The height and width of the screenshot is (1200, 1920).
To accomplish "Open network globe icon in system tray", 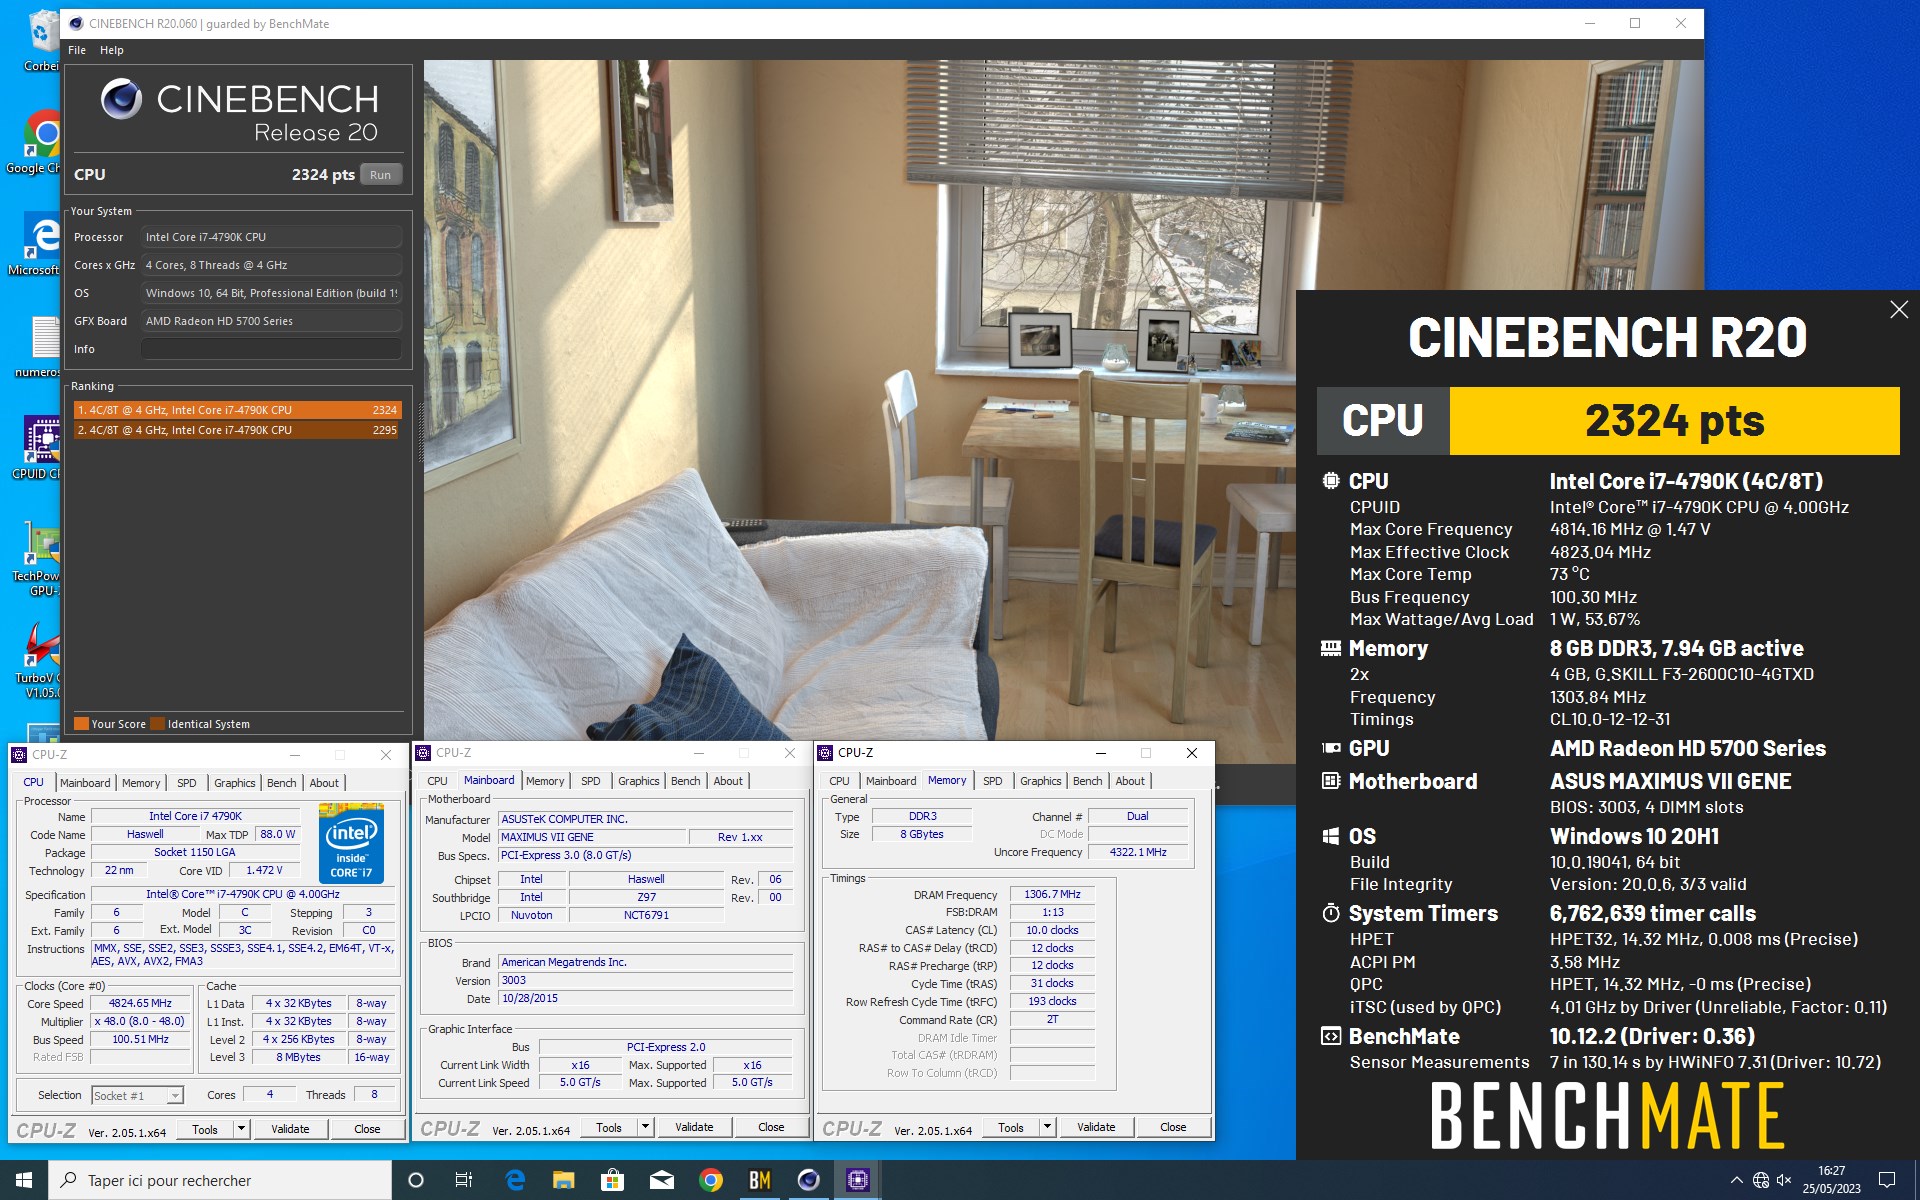I will (1761, 1180).
